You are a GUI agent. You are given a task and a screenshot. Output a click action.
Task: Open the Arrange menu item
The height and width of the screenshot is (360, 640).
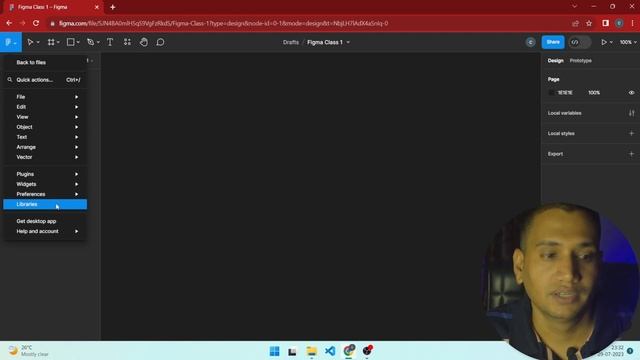tap(45, 147)
